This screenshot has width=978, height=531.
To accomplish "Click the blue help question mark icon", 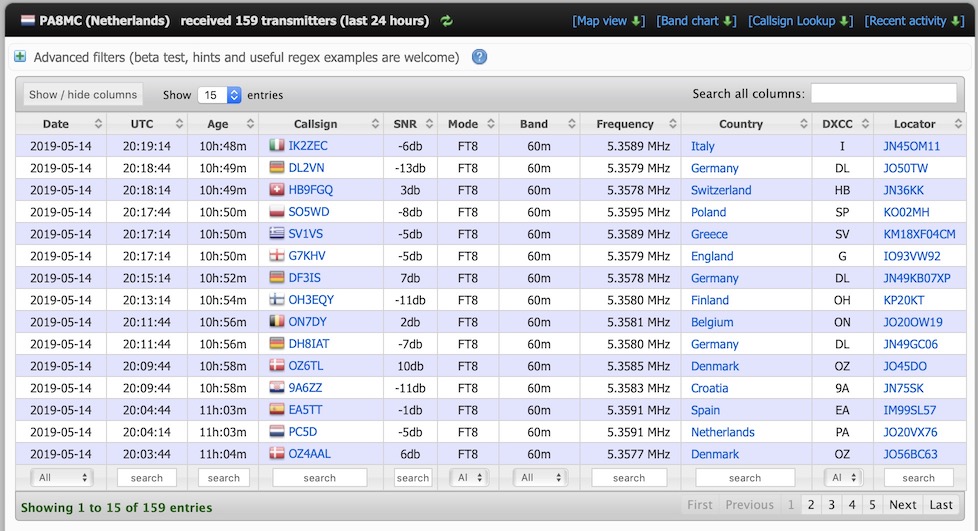I will pyautogui.click(x=479, y=57).
